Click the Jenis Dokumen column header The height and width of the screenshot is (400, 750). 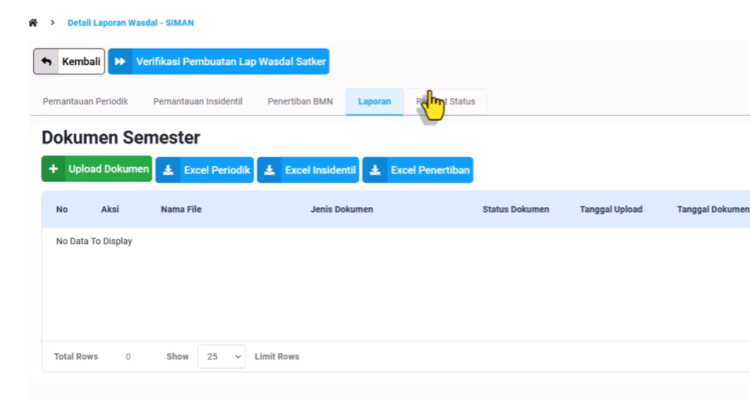pyautogui.click(x=342, y=209)
